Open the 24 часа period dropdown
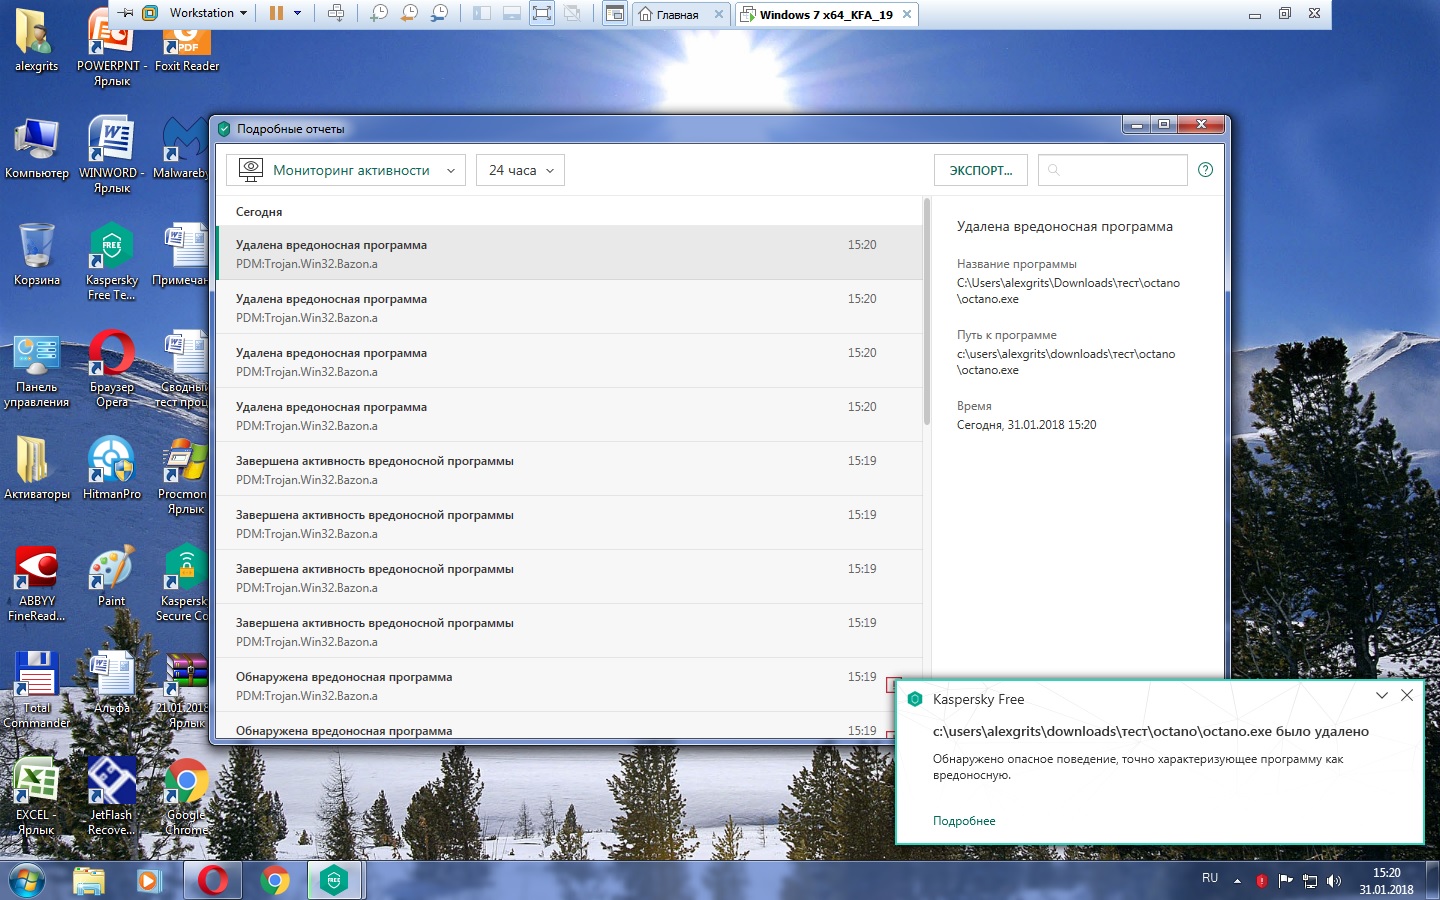 (x=520, y=170)
